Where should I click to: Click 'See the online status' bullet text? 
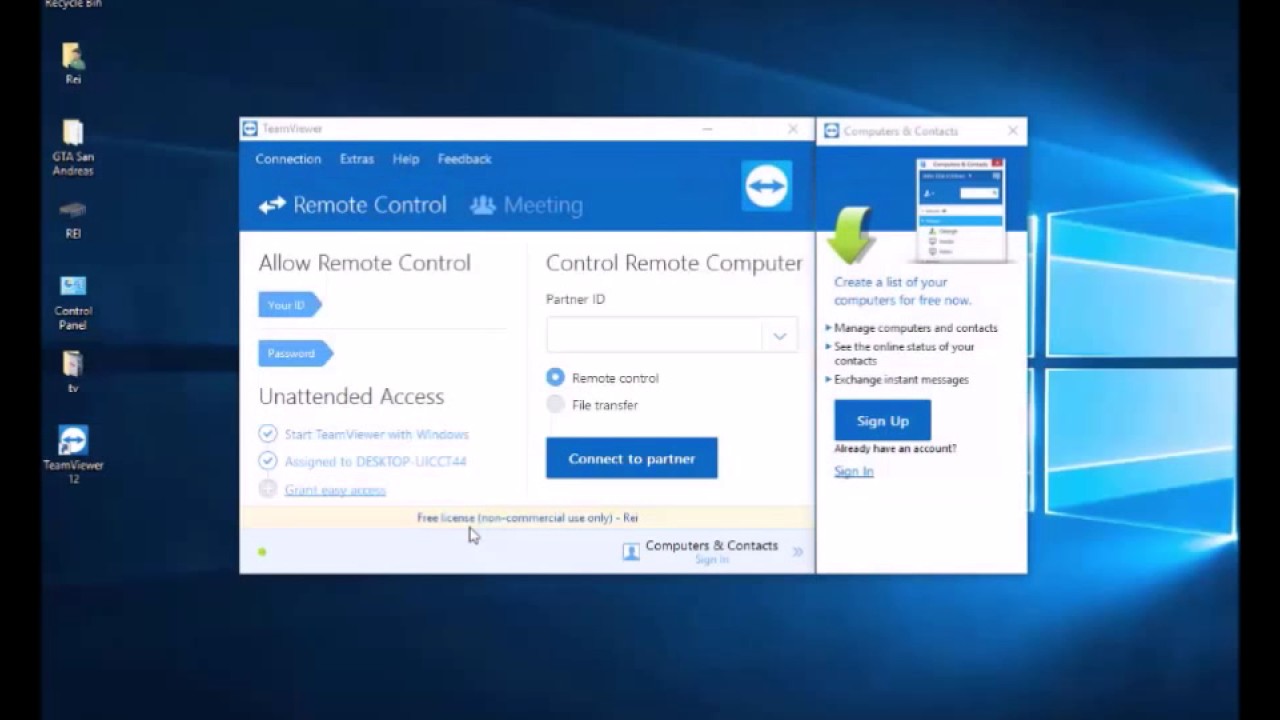(x=904, y=354)
